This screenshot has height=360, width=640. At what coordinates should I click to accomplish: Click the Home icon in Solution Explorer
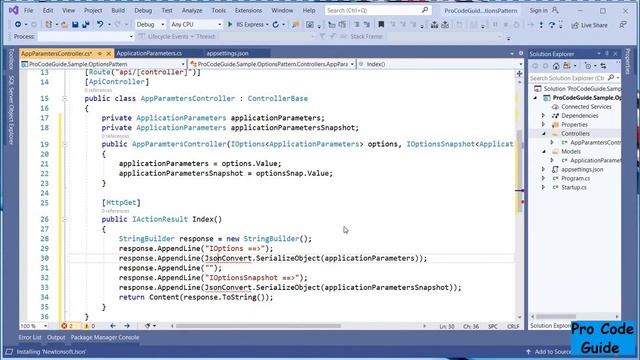pos(556,66)
